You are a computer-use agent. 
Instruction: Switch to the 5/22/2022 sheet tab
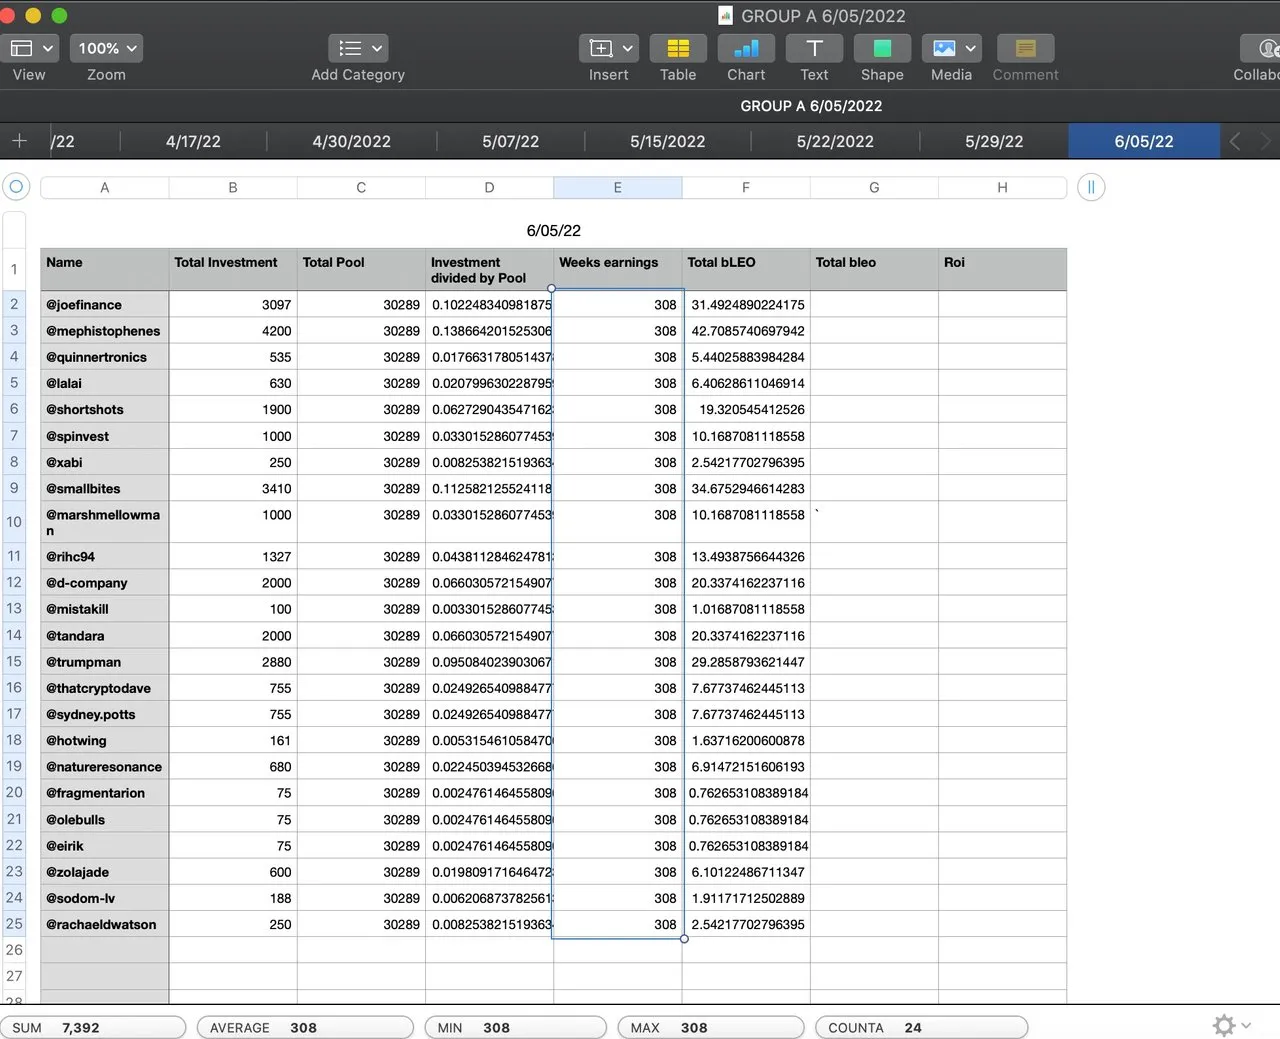835,141
